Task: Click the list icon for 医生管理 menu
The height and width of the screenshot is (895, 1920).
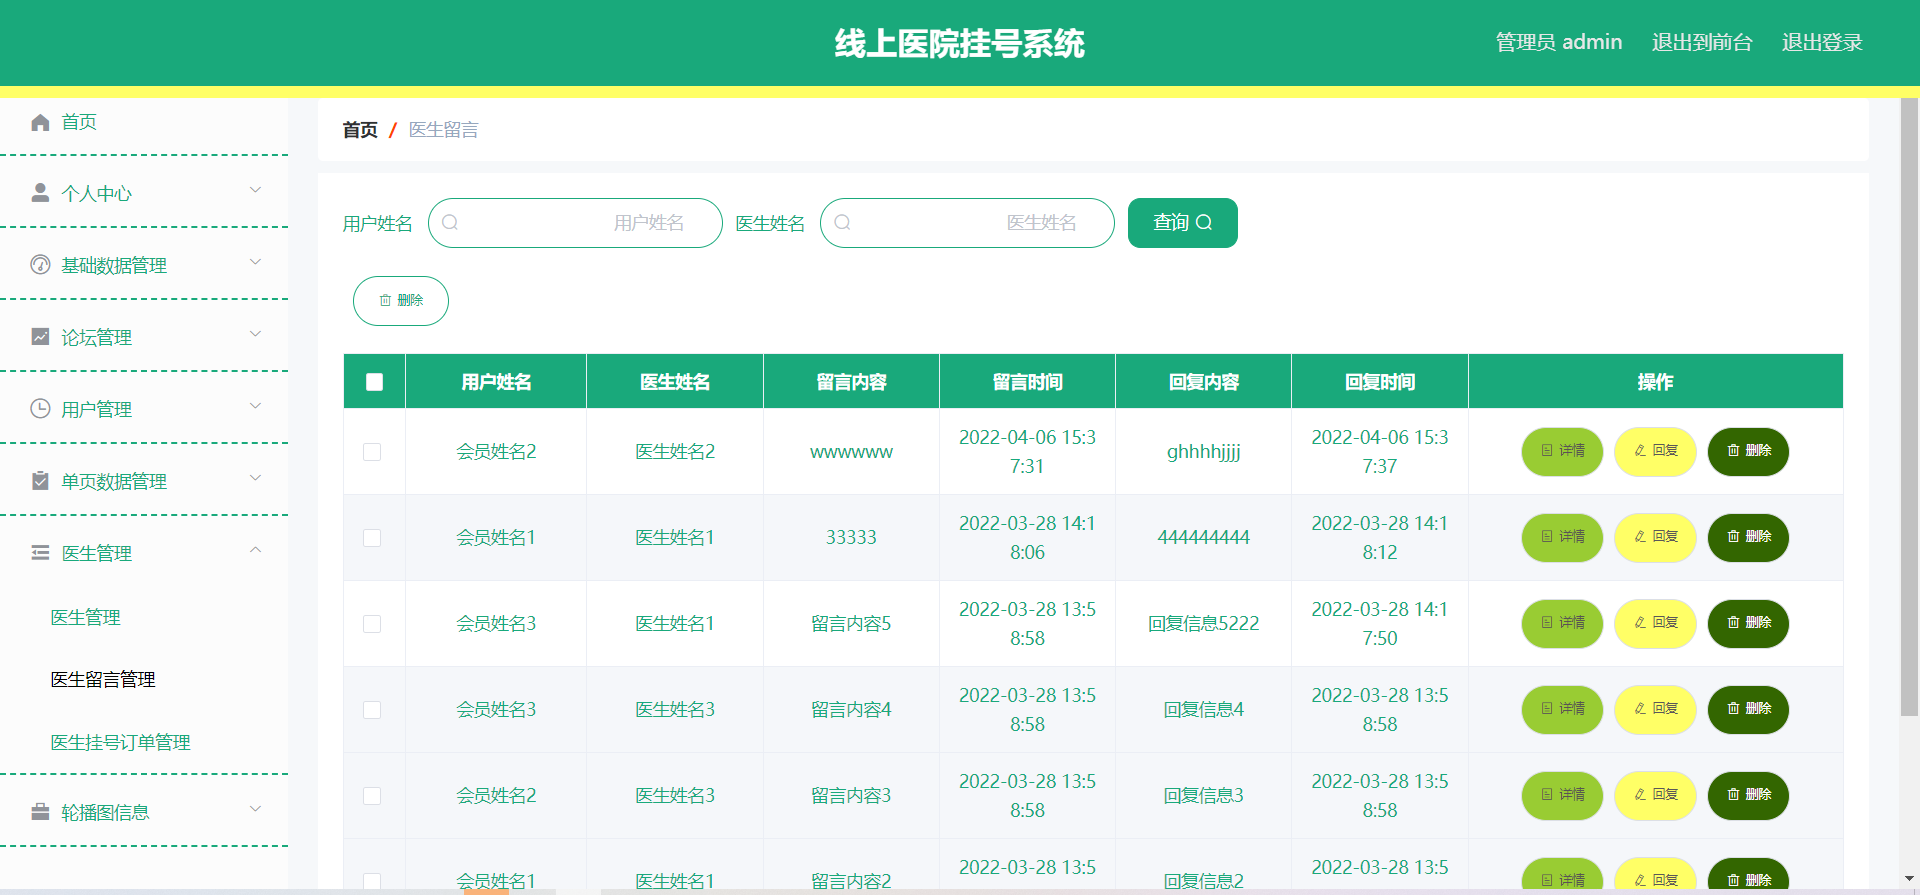Action: [40, 553]
